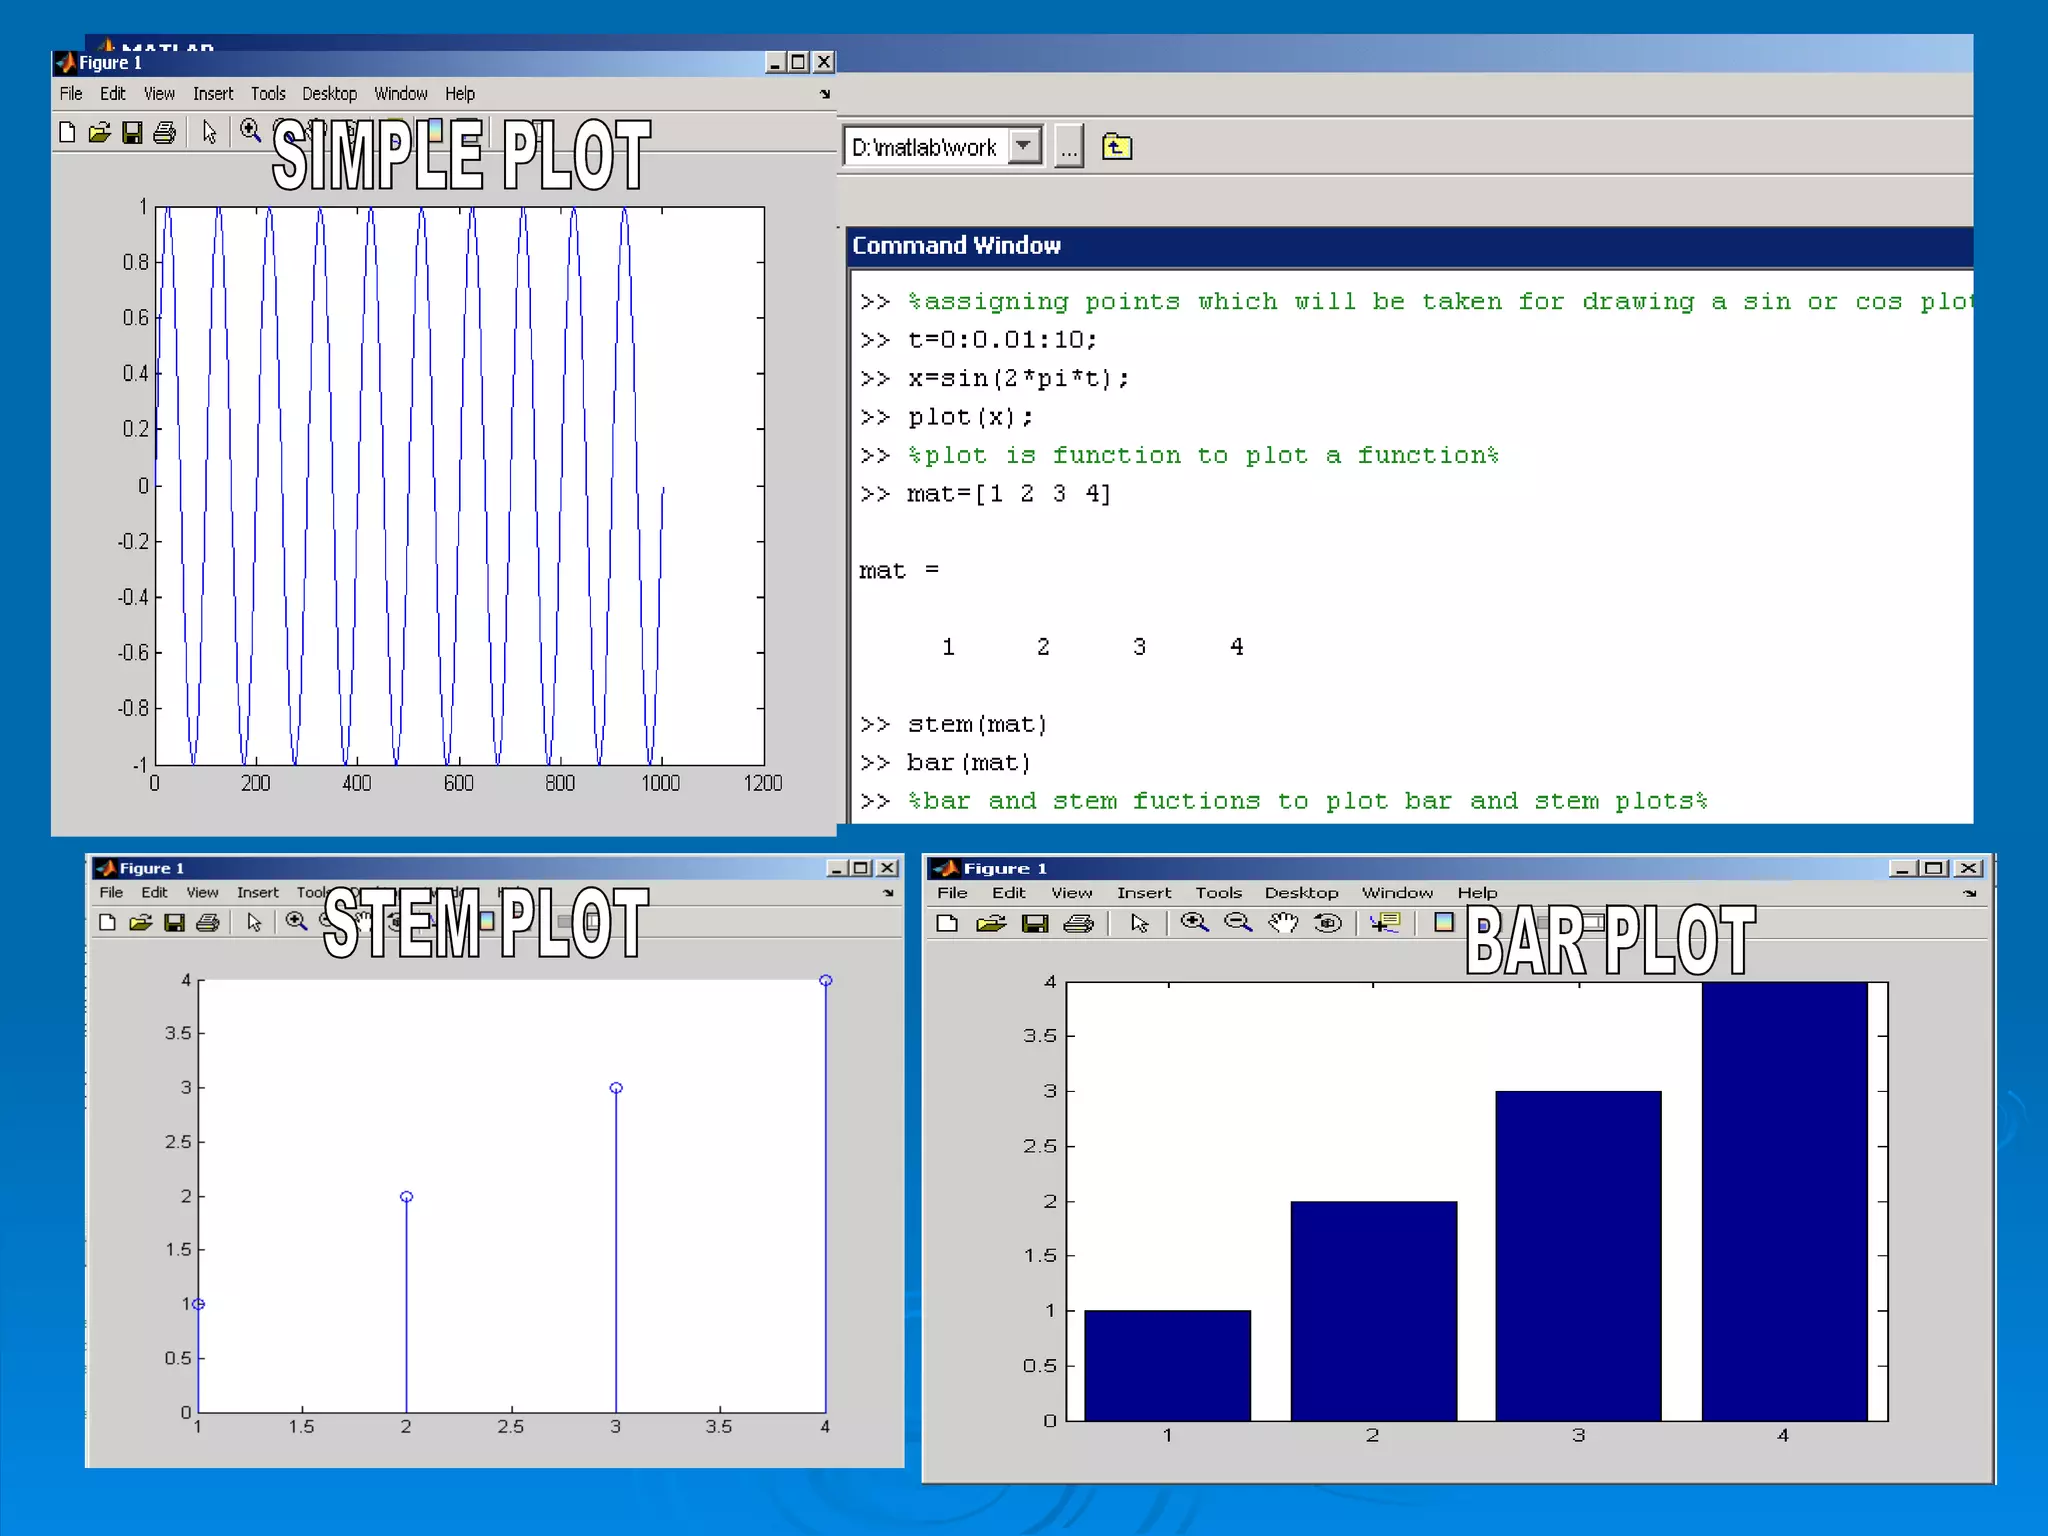Dock the Stem Plot figure using arrow
Image resolution: width=2048 pixels, height=1536 pixels.
(x=888, y=893)
